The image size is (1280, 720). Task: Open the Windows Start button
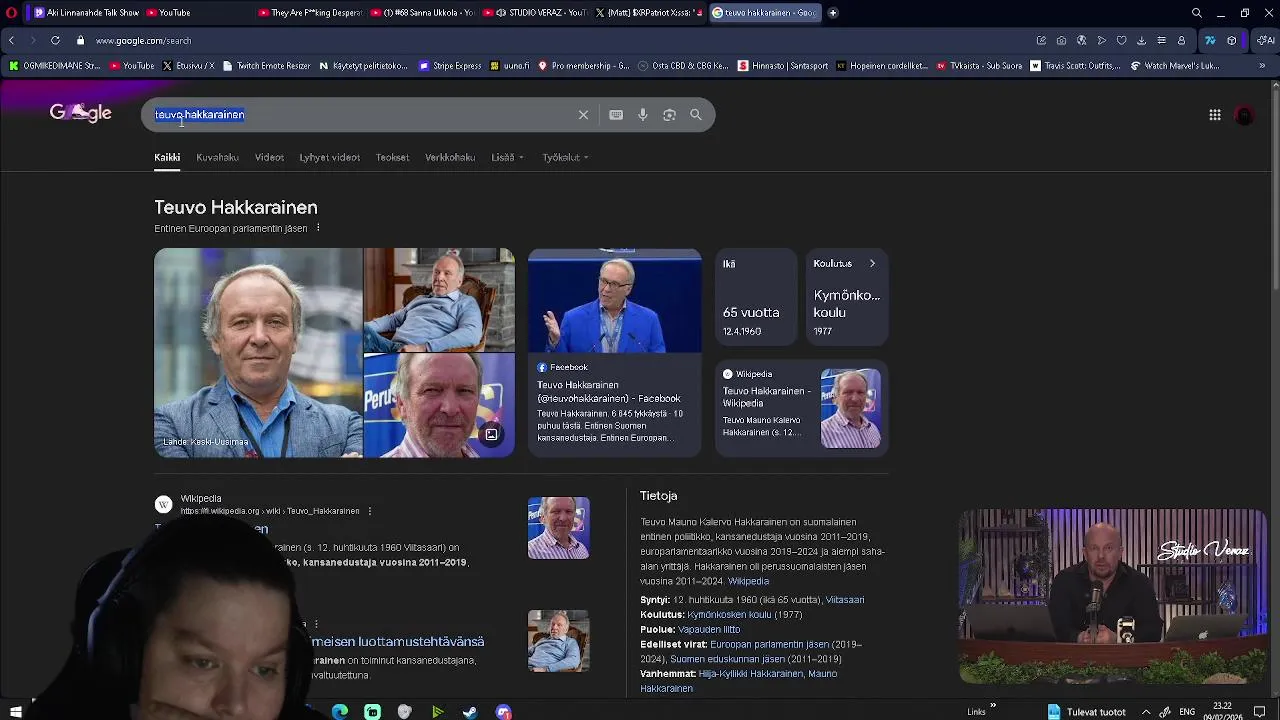[15, 712]
